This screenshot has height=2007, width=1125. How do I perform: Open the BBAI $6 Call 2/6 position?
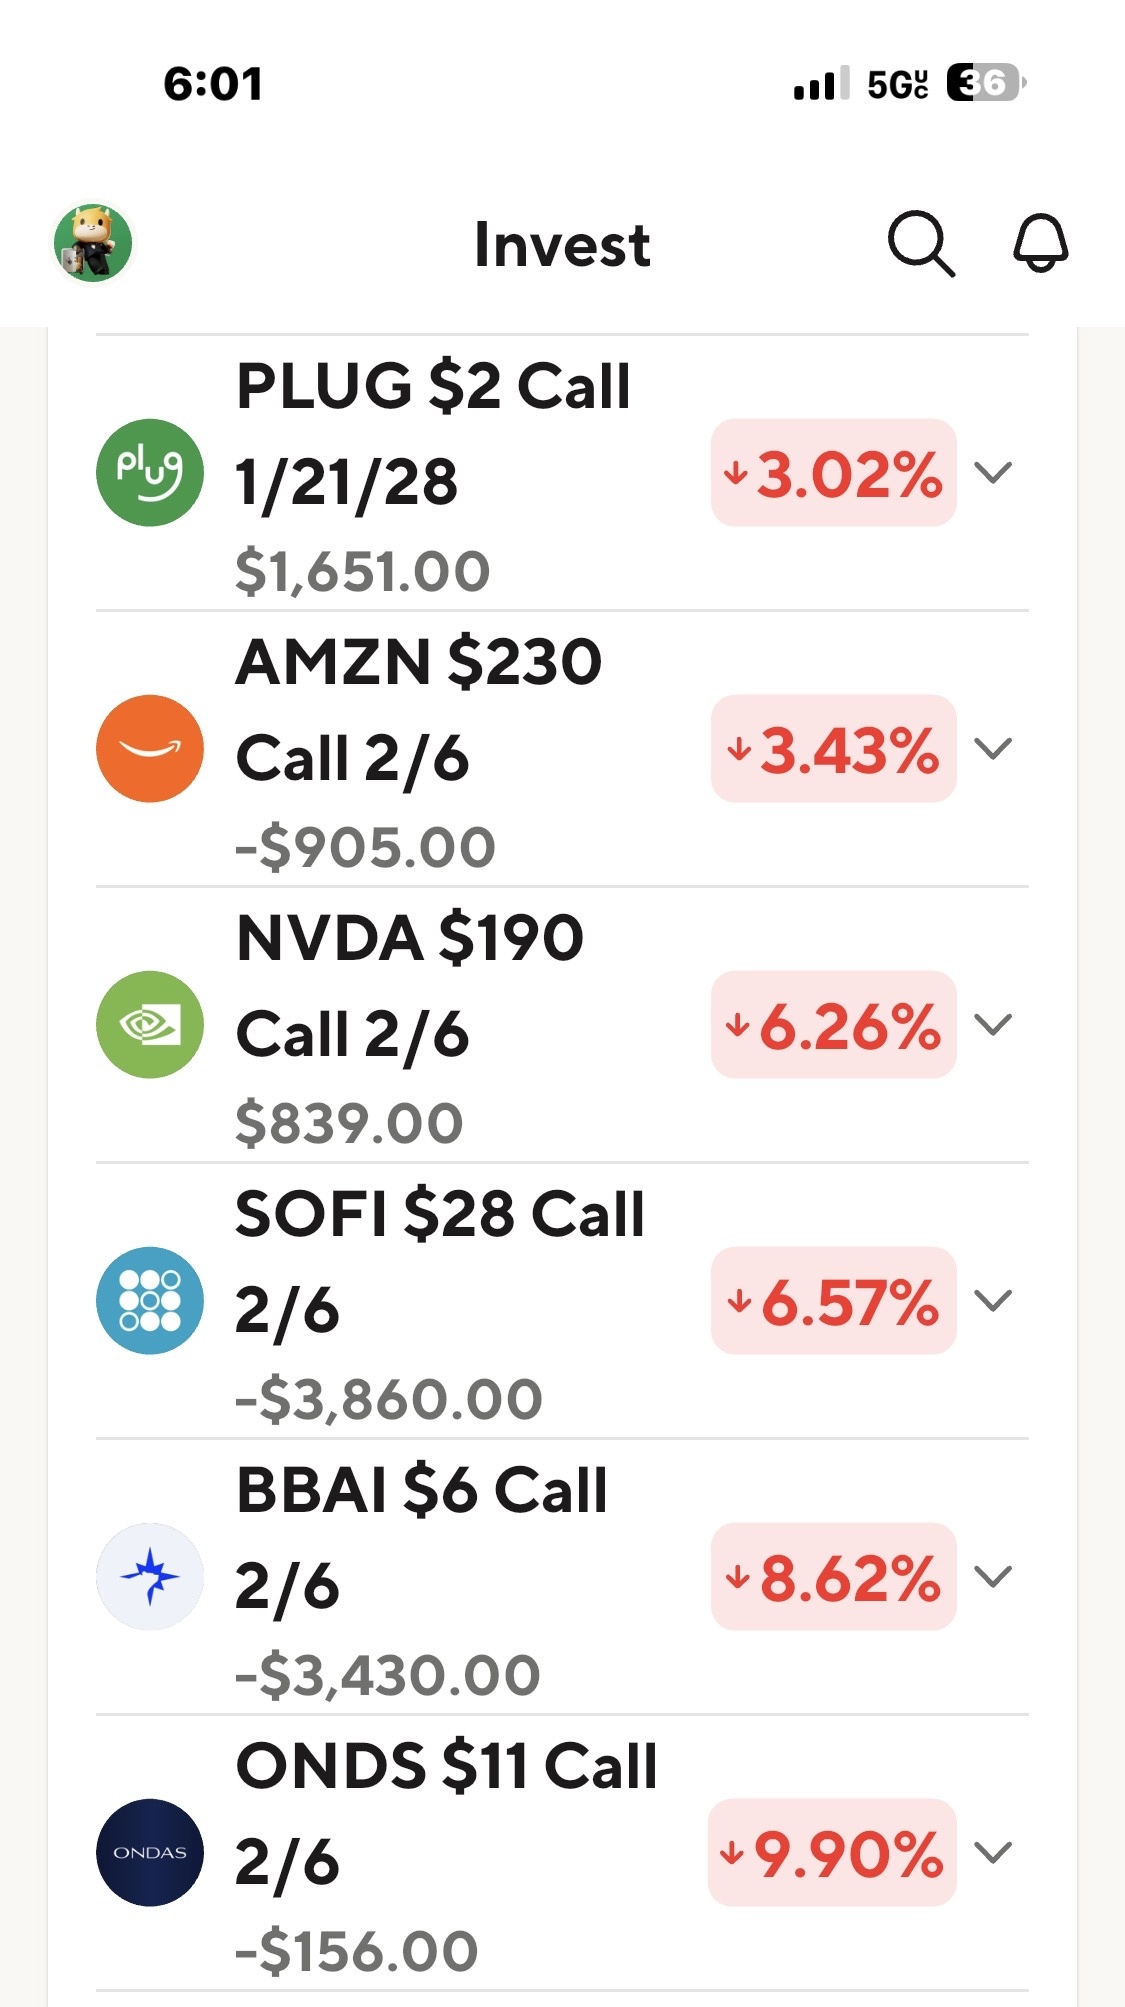pyautogui.click(x=562, y=1576)
